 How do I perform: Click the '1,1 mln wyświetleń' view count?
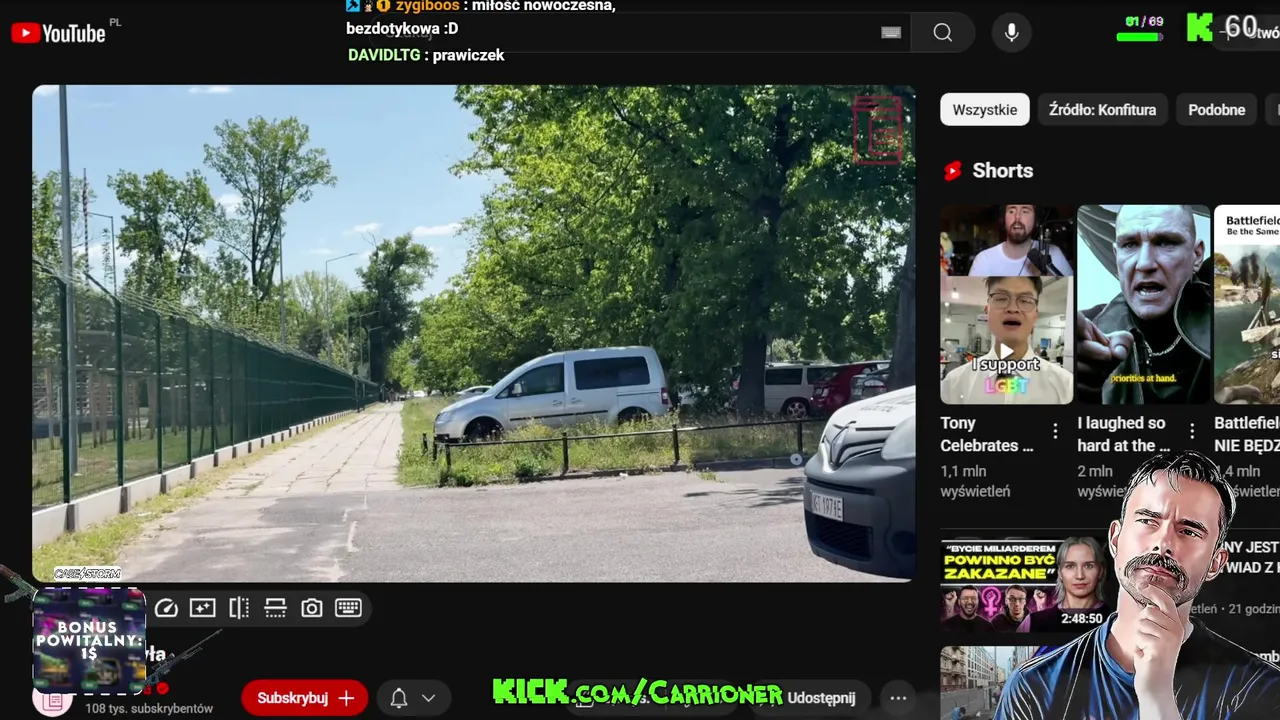(978, 481)
